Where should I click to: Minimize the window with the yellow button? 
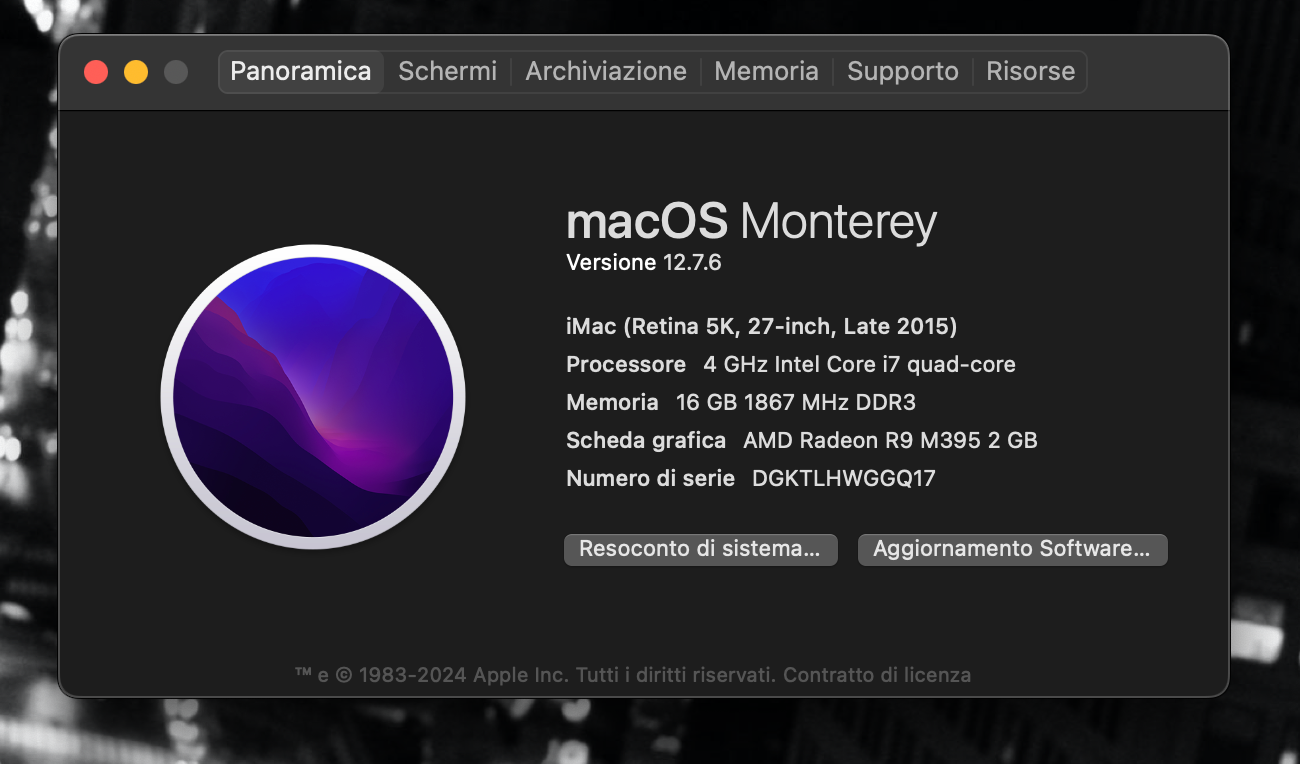coord(136,72)
